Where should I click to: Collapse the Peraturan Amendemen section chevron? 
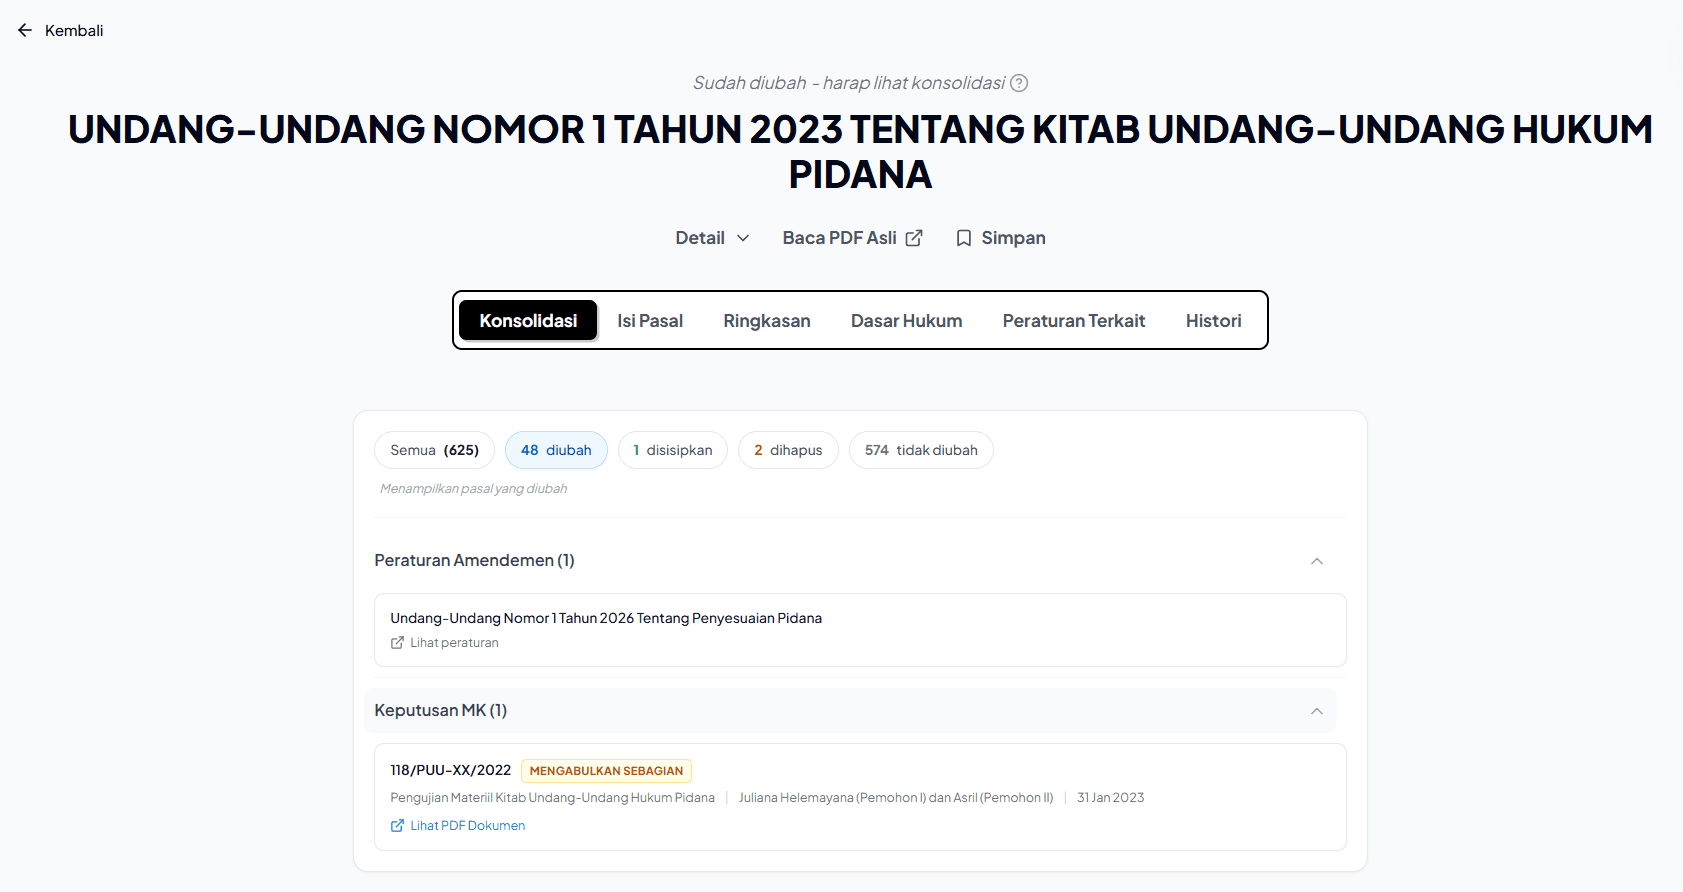tap(1317, 561)
